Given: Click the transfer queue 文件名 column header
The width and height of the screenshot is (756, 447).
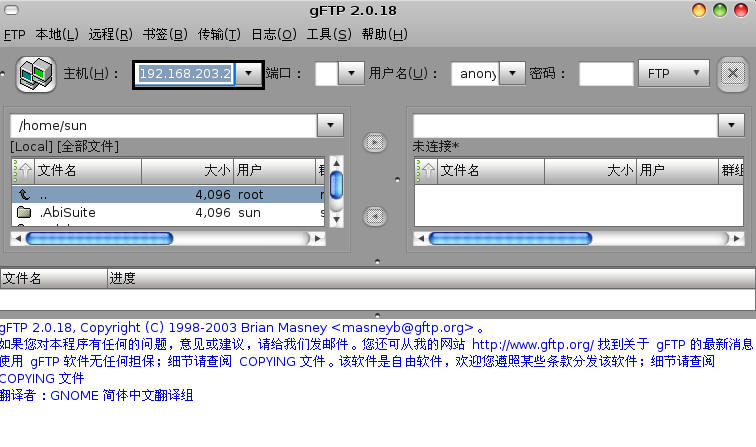Looking at the screenshot, I should click(54, 278).
